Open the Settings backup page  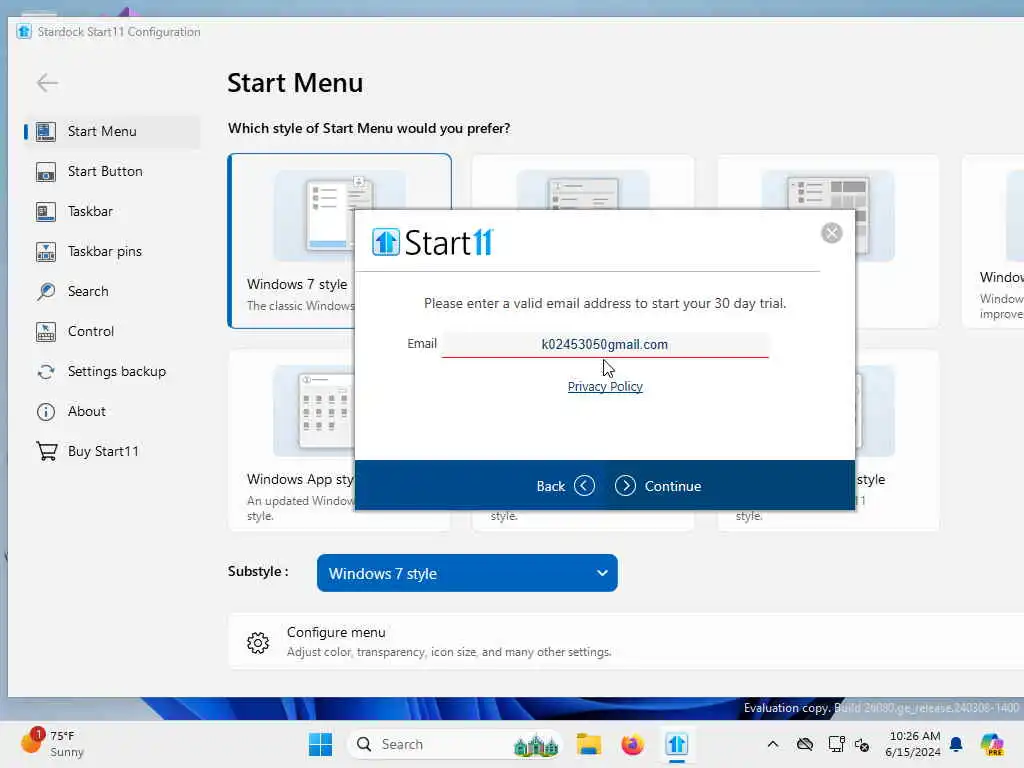point(112,372)
